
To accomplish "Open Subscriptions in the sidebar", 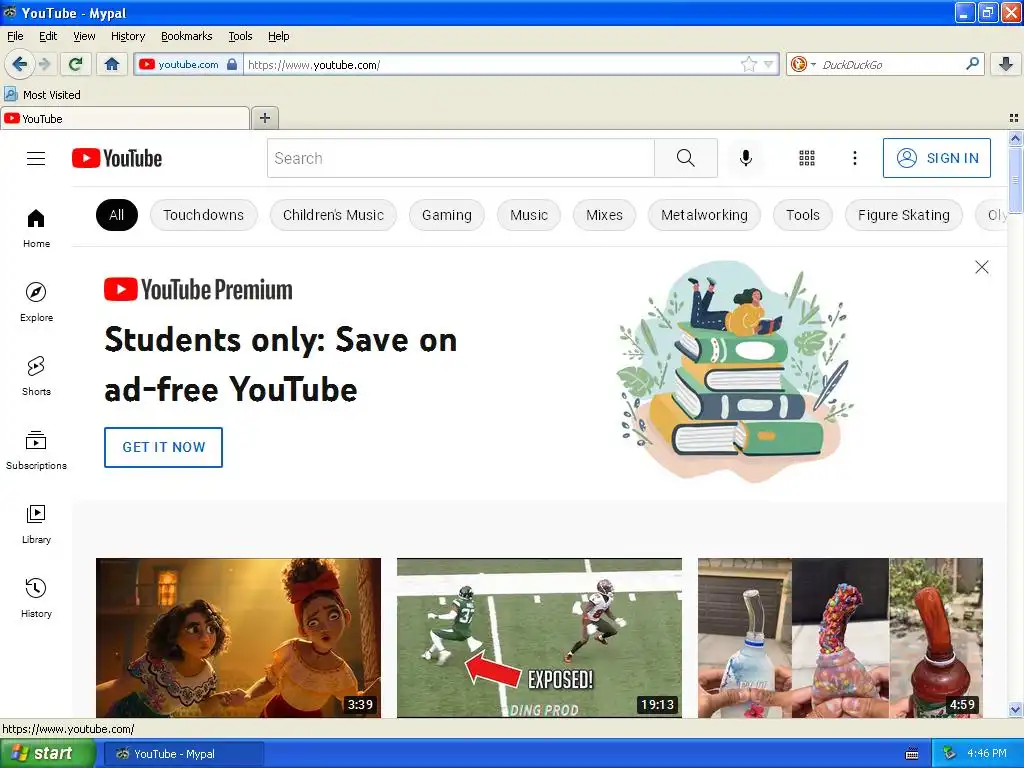I will click(x=36, y=451).
